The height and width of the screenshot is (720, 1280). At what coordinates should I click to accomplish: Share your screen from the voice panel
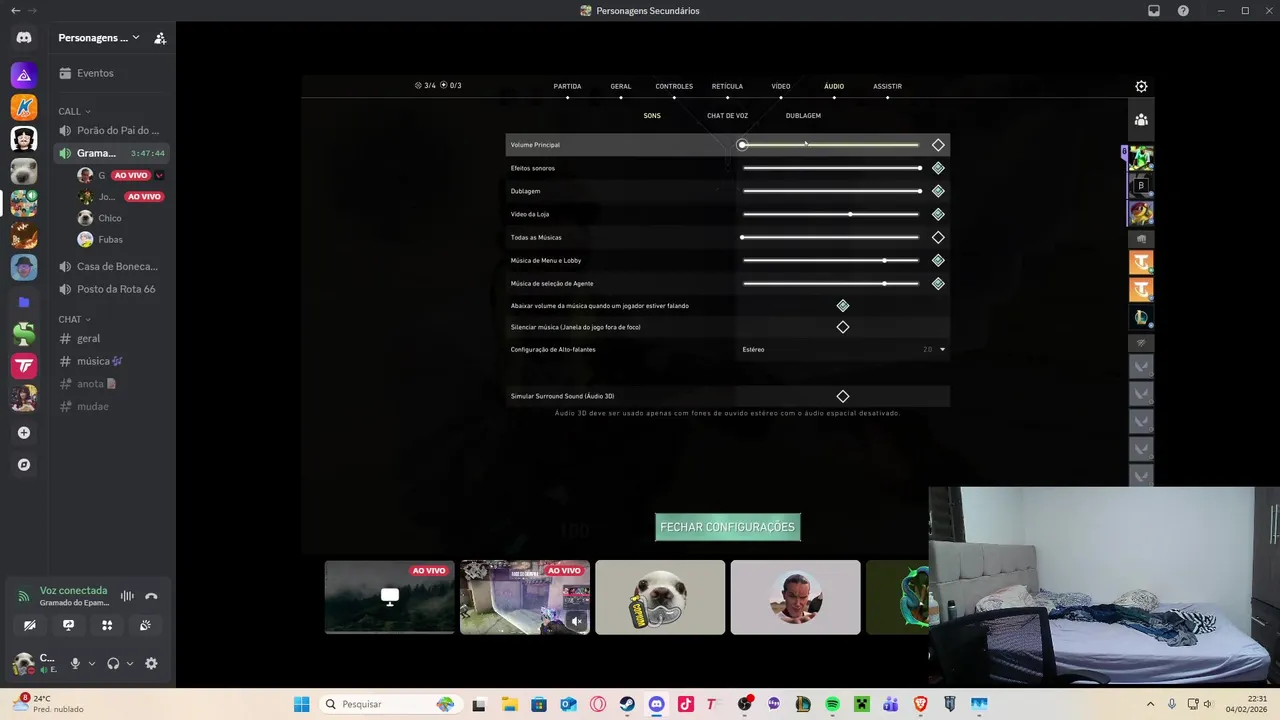pos(68,625)
